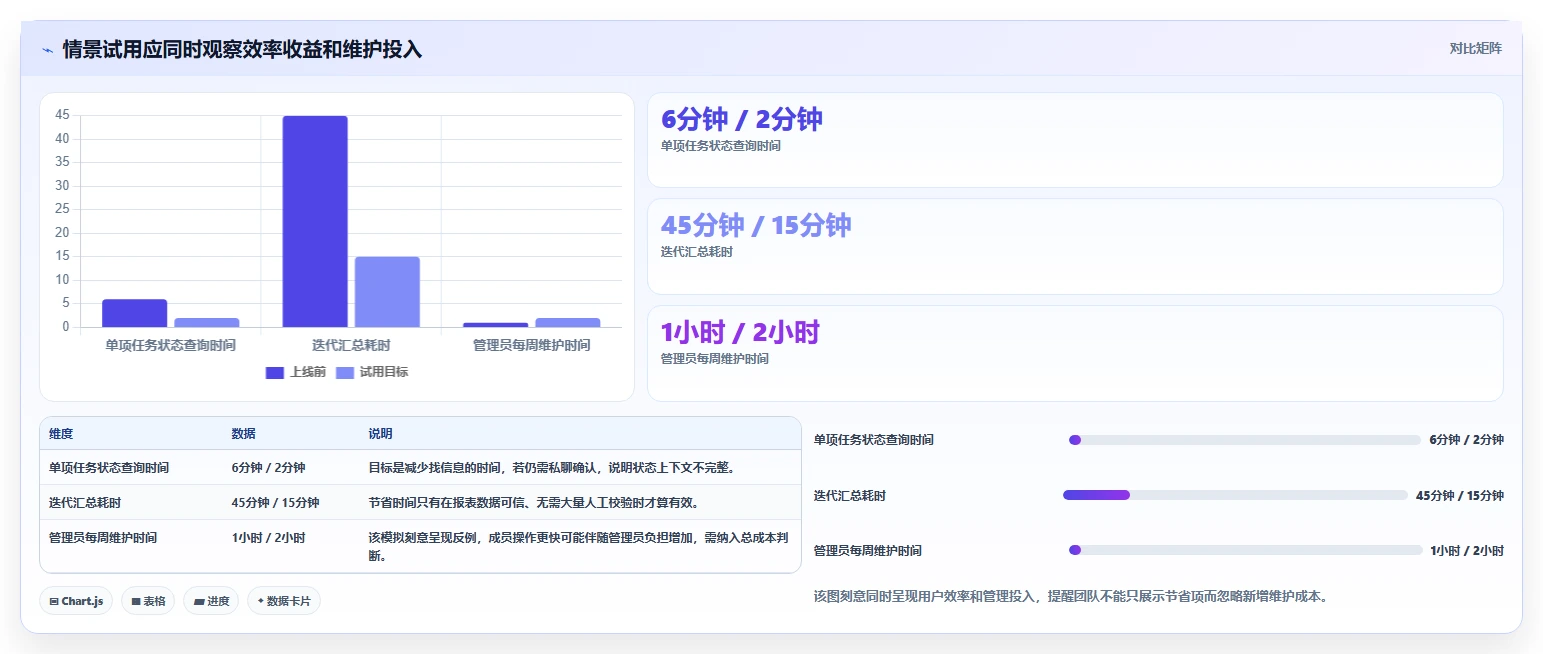Click the 单项任务状态查询时间 progress bar
The image size is (1543, 654).
pos(1244,440)
